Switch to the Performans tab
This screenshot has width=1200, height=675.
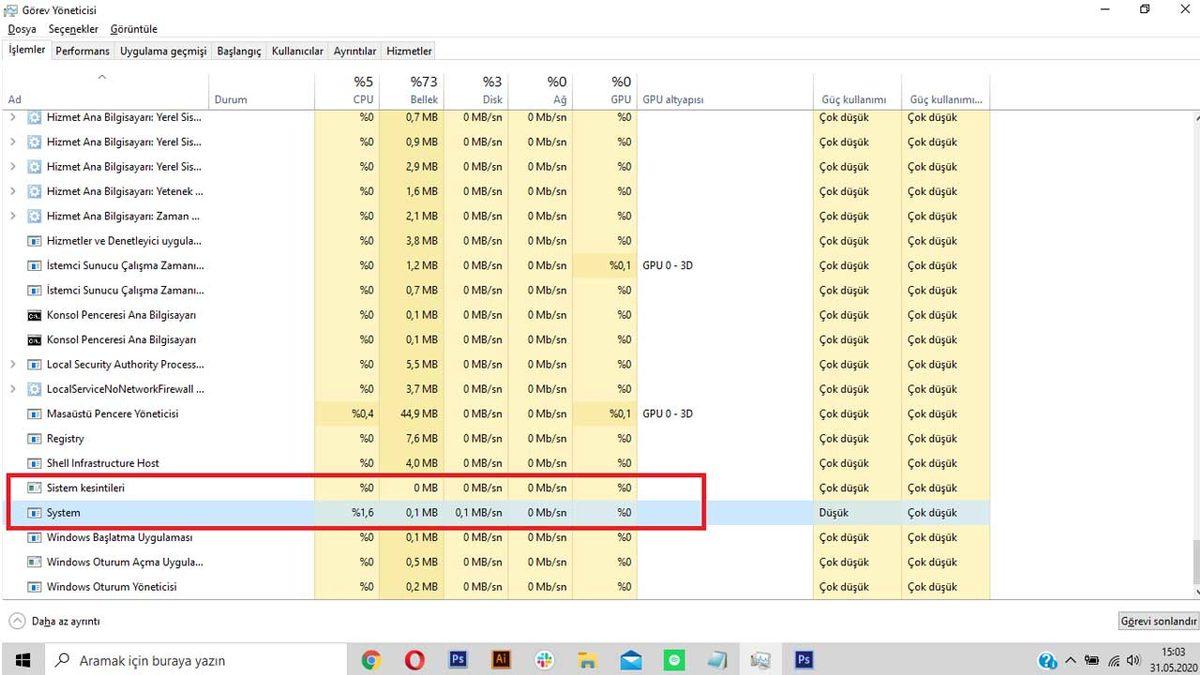click(x=82, y=50)
